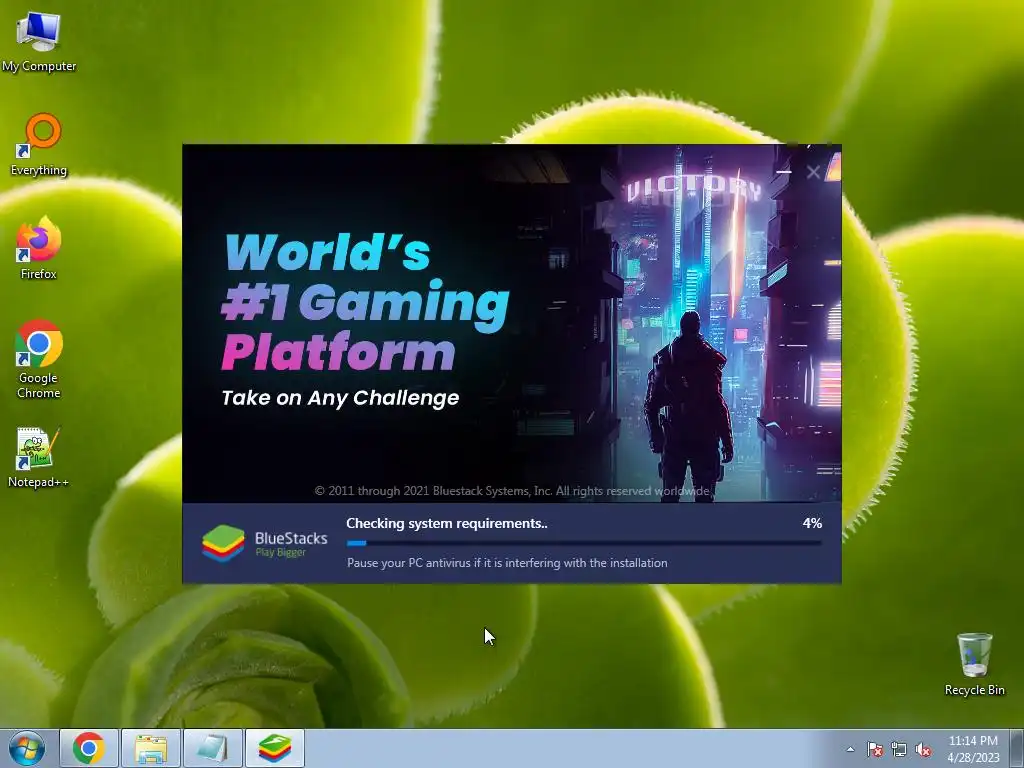Switch to the notepad taskbar item
Viewport: 1024px width, 768px height.
[212, 748]
